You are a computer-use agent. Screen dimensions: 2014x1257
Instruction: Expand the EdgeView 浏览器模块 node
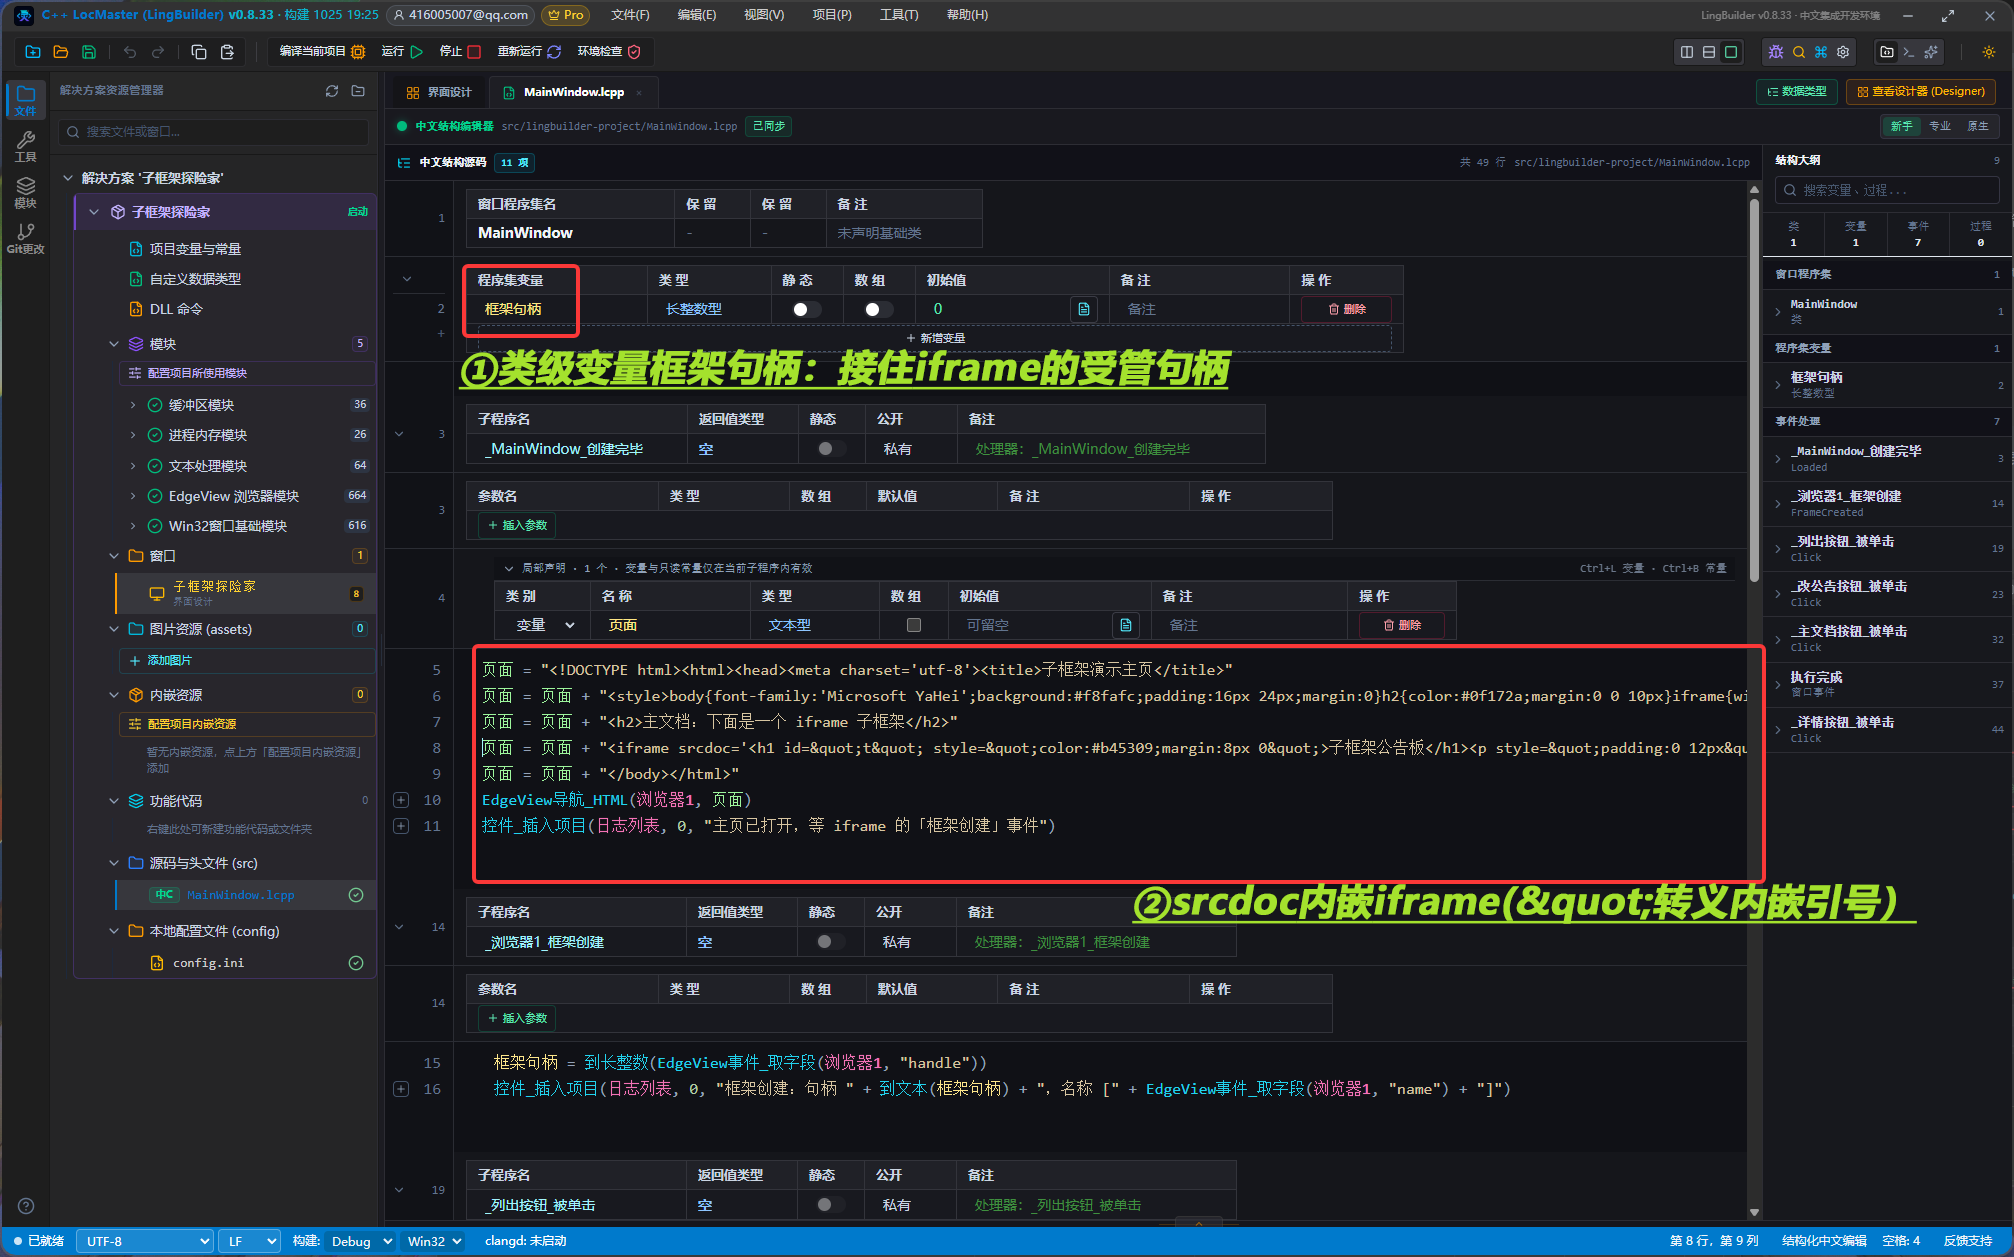tap(133, 496)
